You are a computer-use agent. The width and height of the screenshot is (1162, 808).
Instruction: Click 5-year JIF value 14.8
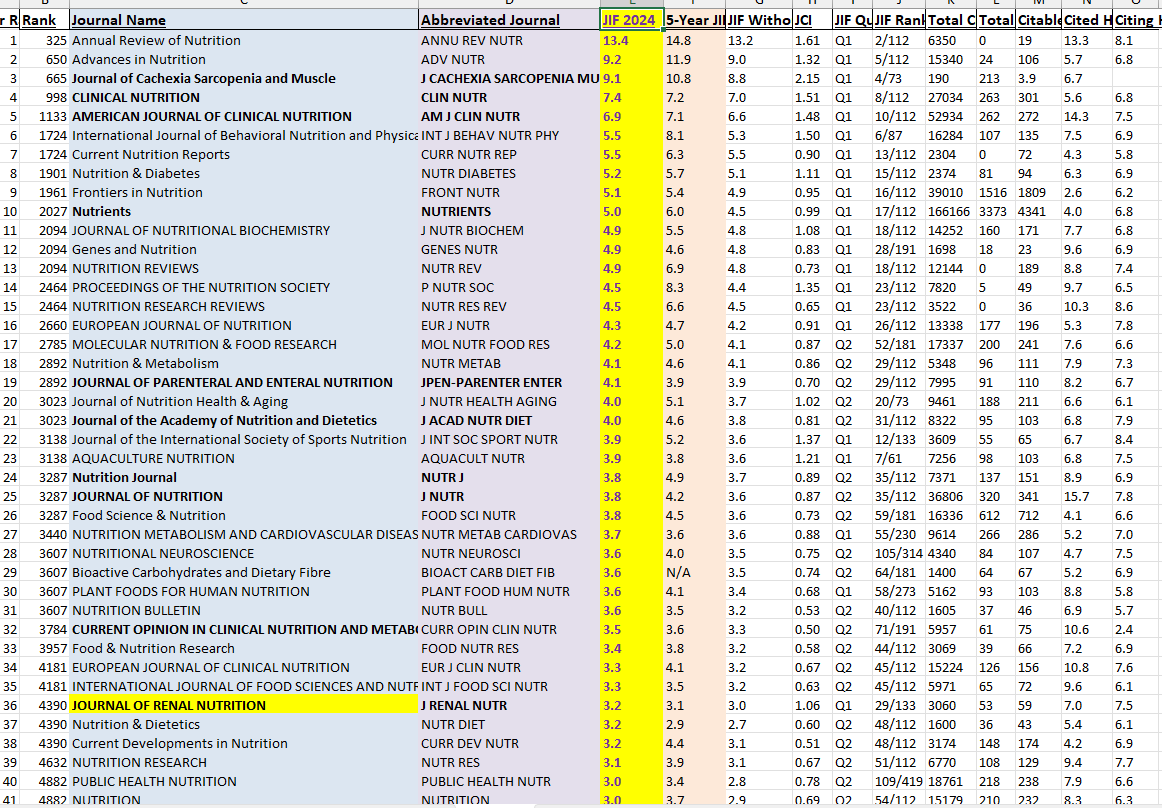[694, 41]
